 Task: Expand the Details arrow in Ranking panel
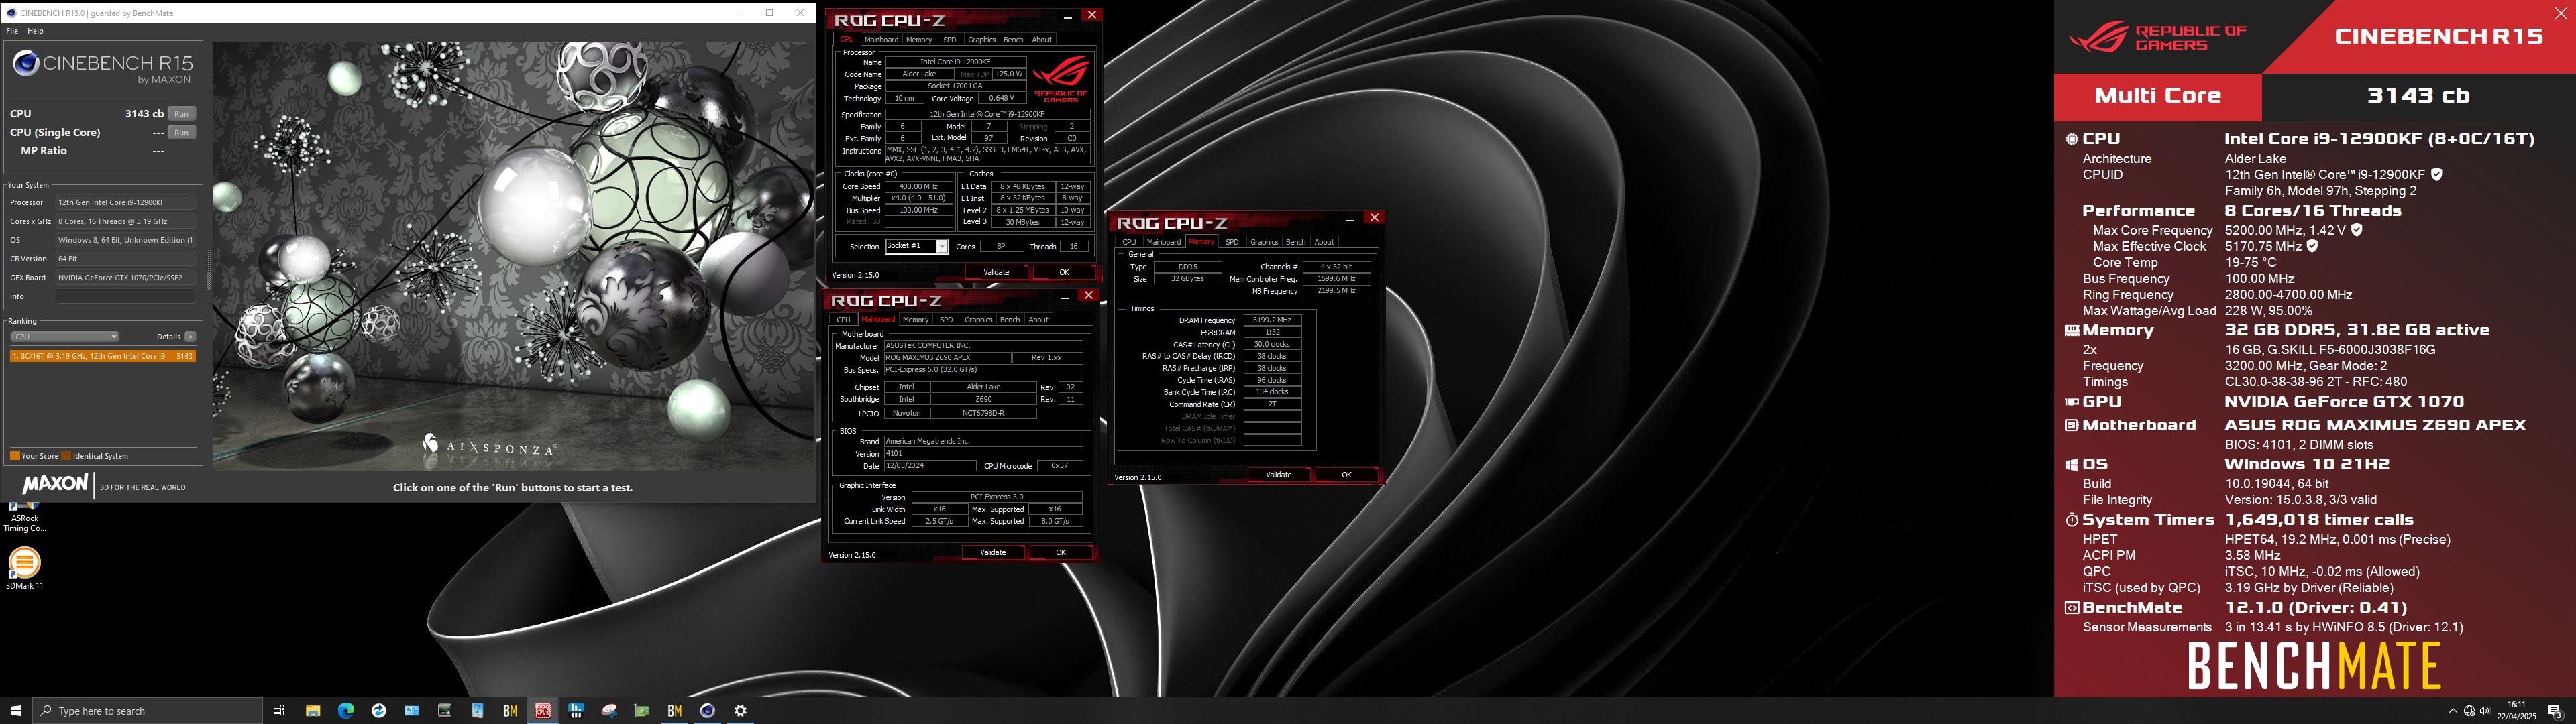click(x=190, y=336)
